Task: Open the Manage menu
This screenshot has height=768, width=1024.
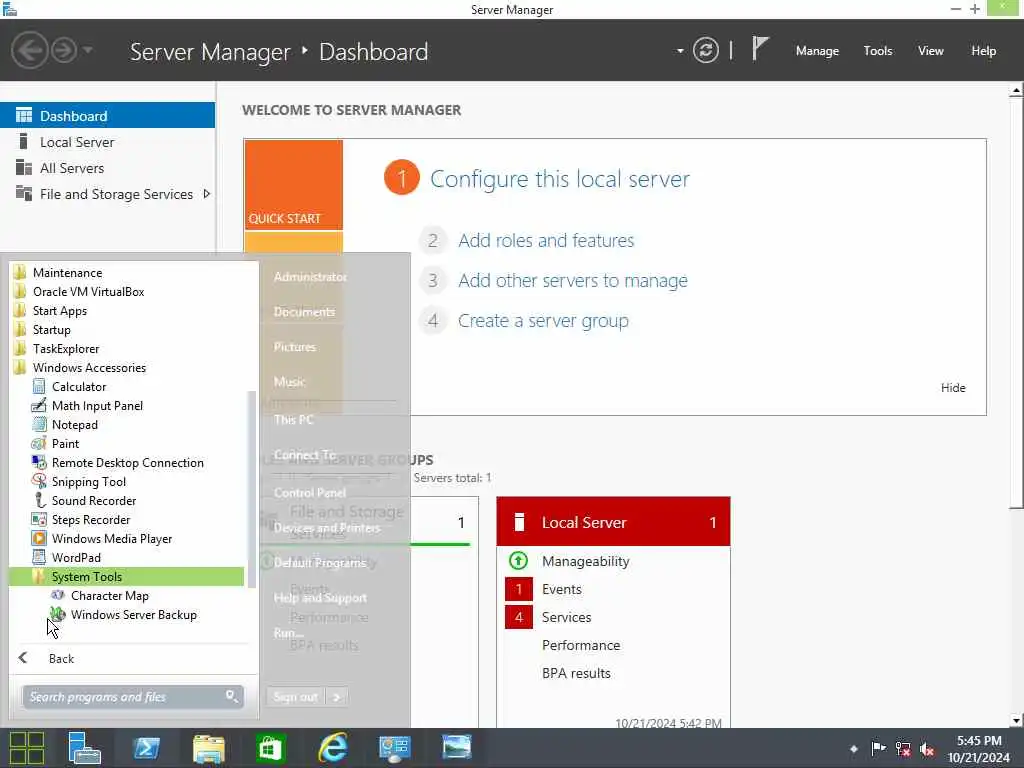Action: [x=817, y=51]
